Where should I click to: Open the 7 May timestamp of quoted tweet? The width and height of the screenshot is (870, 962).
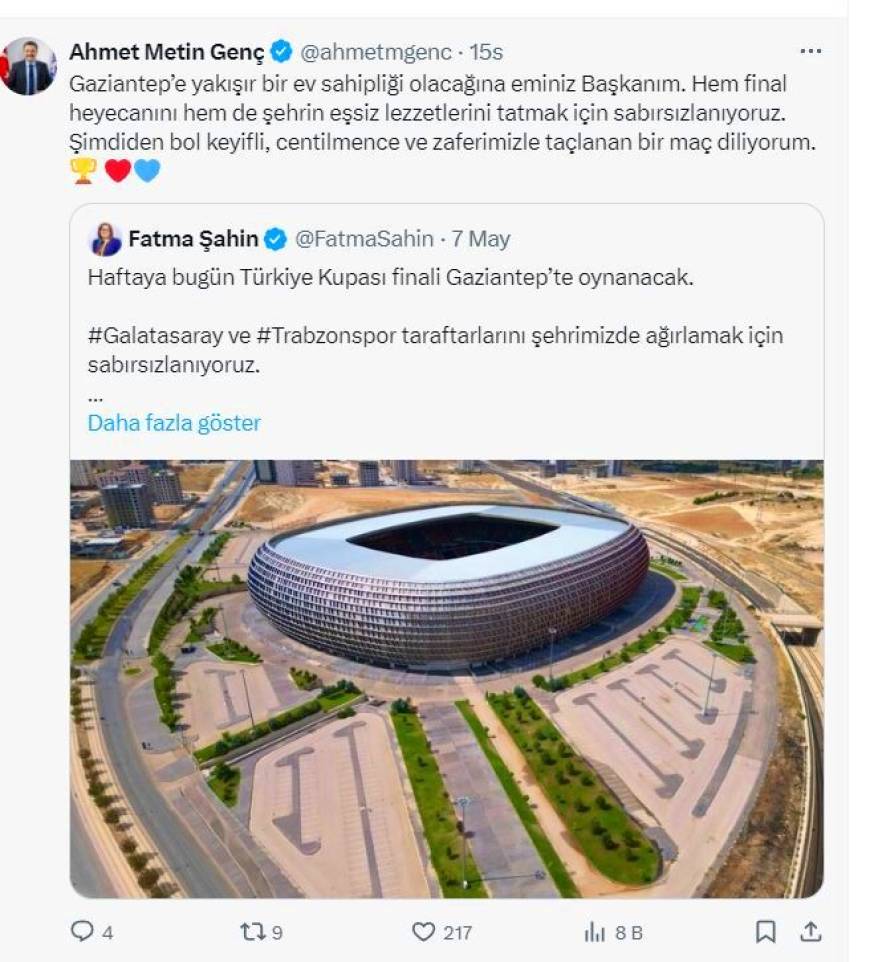[481, 239]
